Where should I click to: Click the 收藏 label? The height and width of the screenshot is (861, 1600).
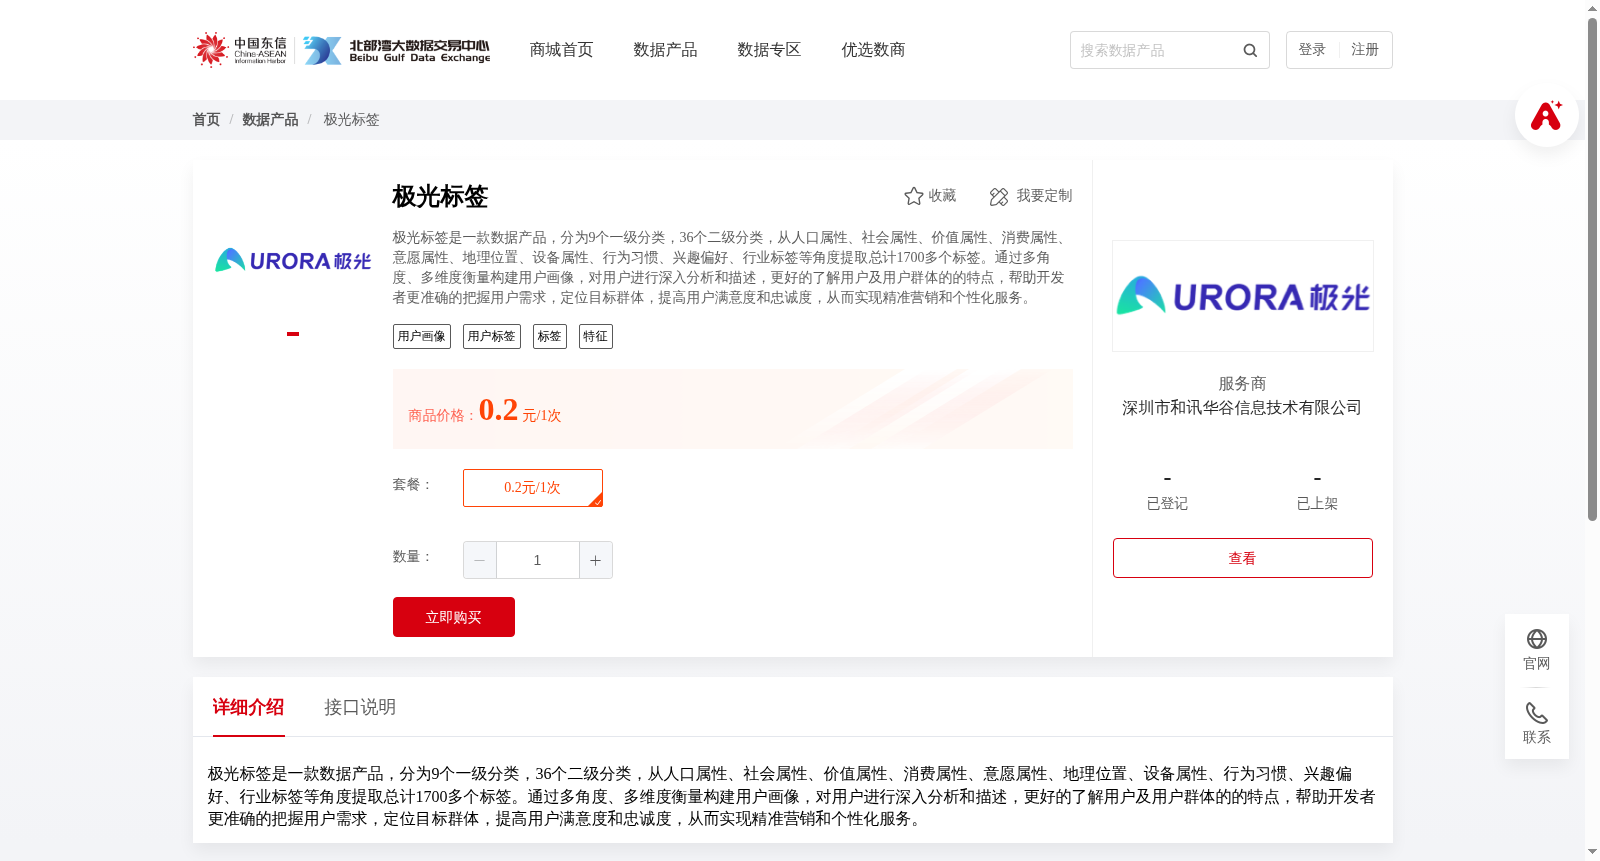click(x=942, y=196)
